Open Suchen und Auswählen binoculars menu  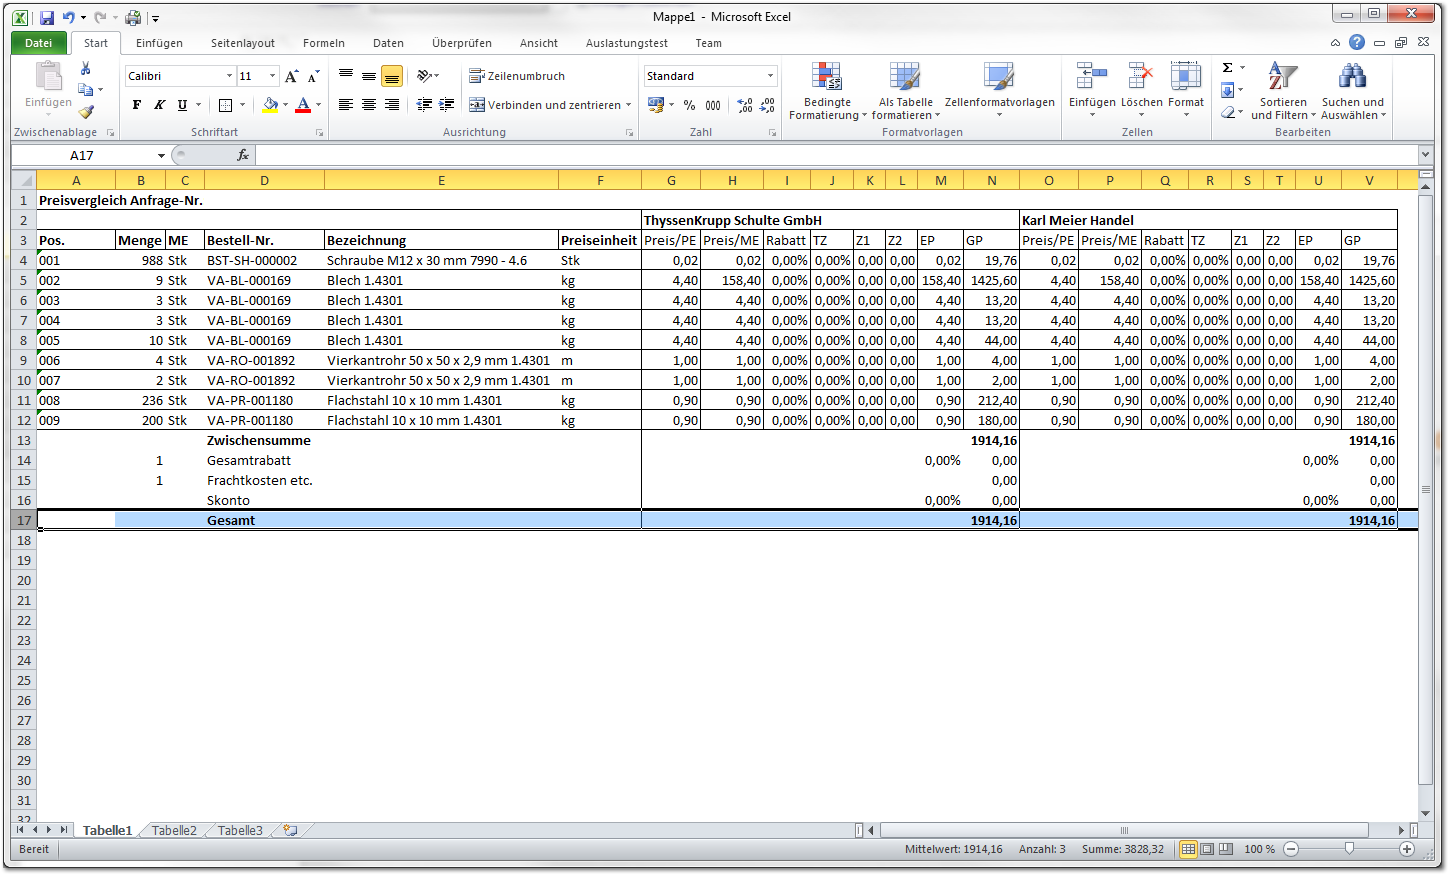click(1353, 91)
